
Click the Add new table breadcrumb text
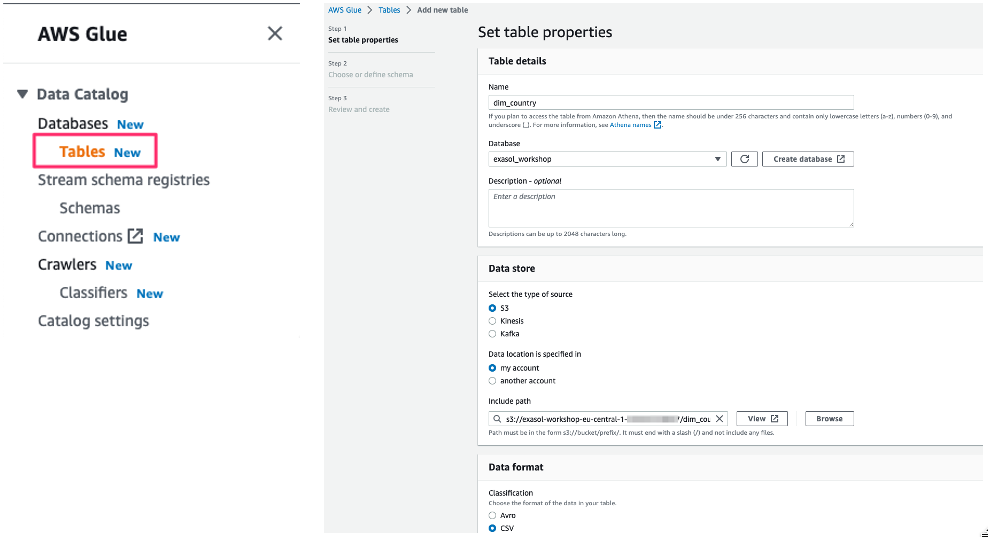(x=442, y=10)
